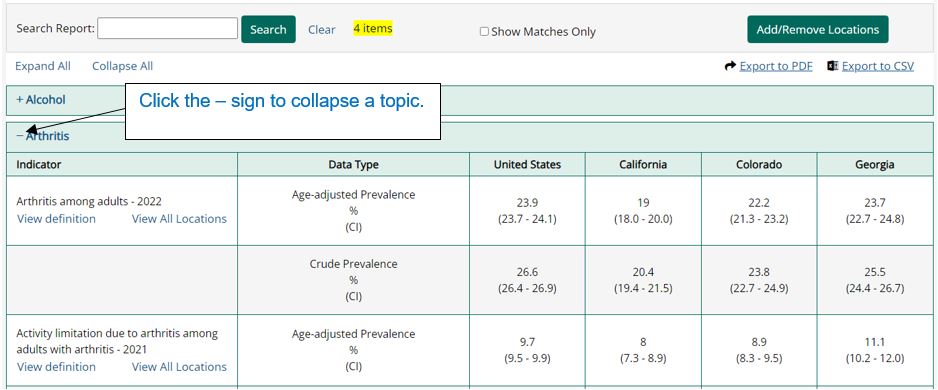Image resolution: width=938 pixels, height=390 pixels.
Task: Select the United States value 23.9
Action: pos(527,203)
